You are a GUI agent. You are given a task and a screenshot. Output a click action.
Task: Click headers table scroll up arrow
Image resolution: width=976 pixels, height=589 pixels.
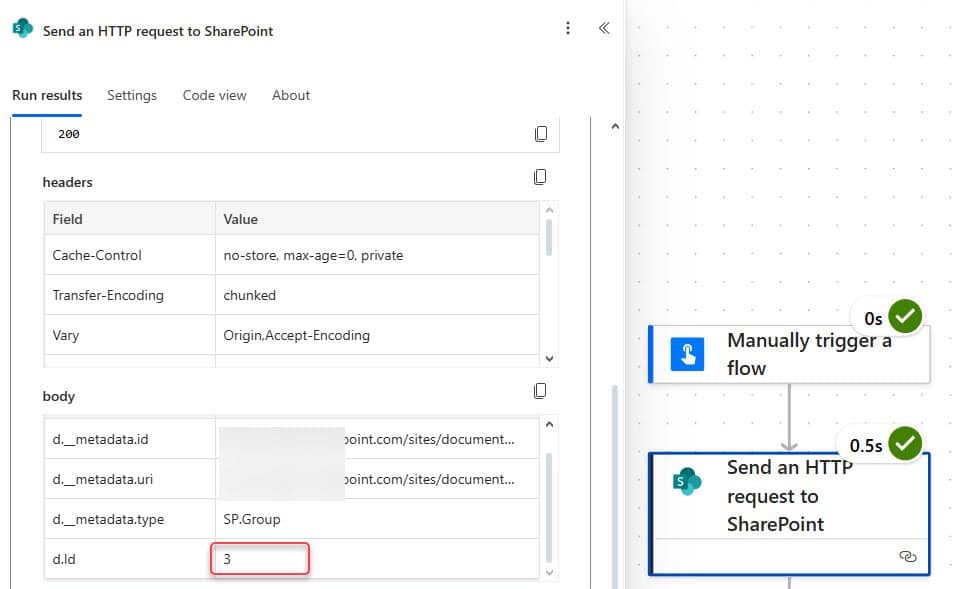tap(549, 210)
